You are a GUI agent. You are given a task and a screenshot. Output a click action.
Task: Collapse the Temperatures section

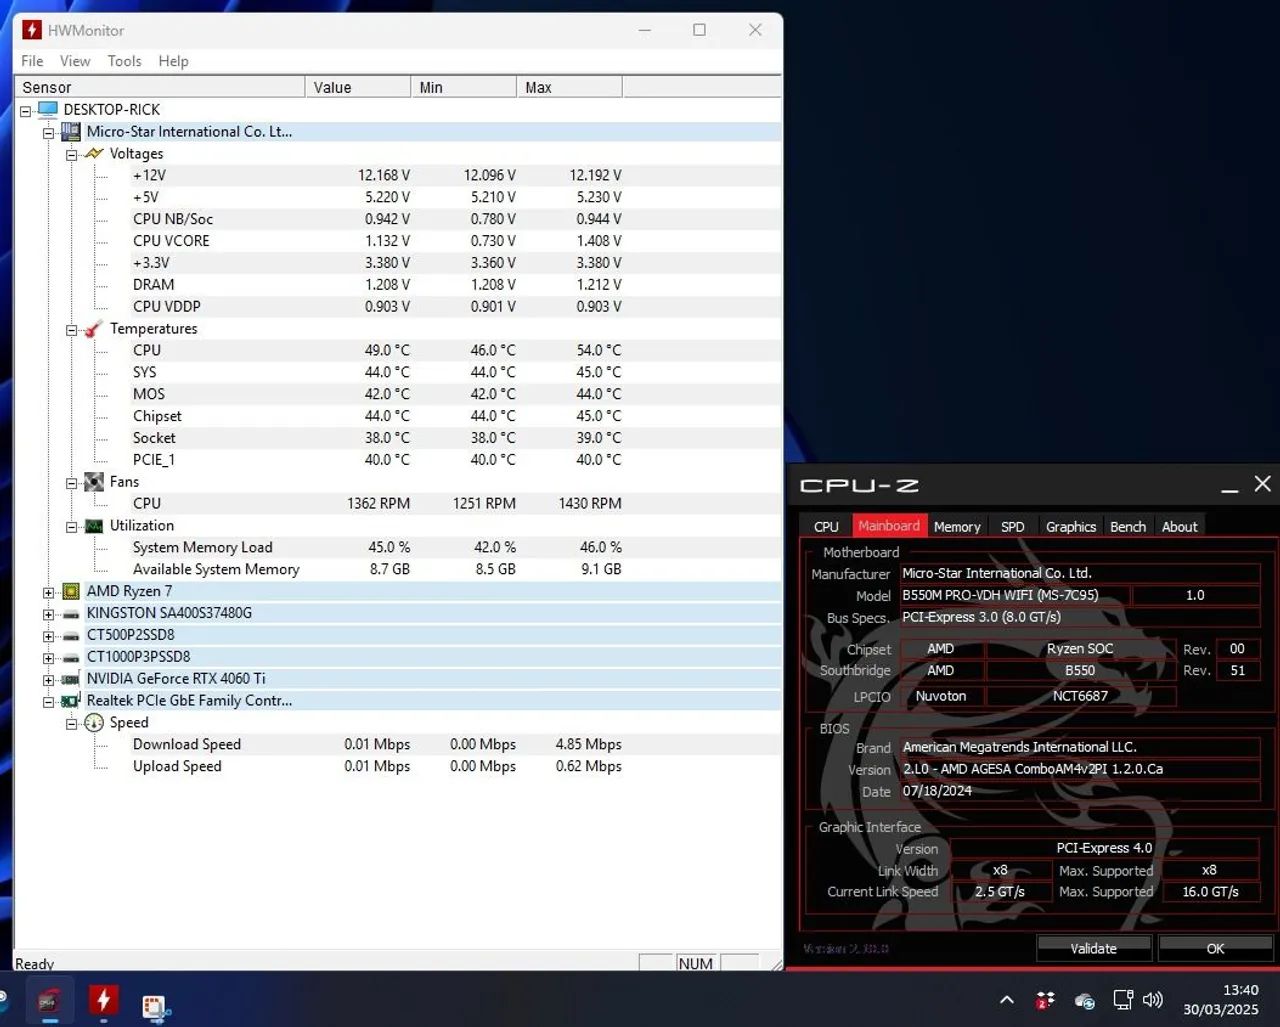coord(71,330)
